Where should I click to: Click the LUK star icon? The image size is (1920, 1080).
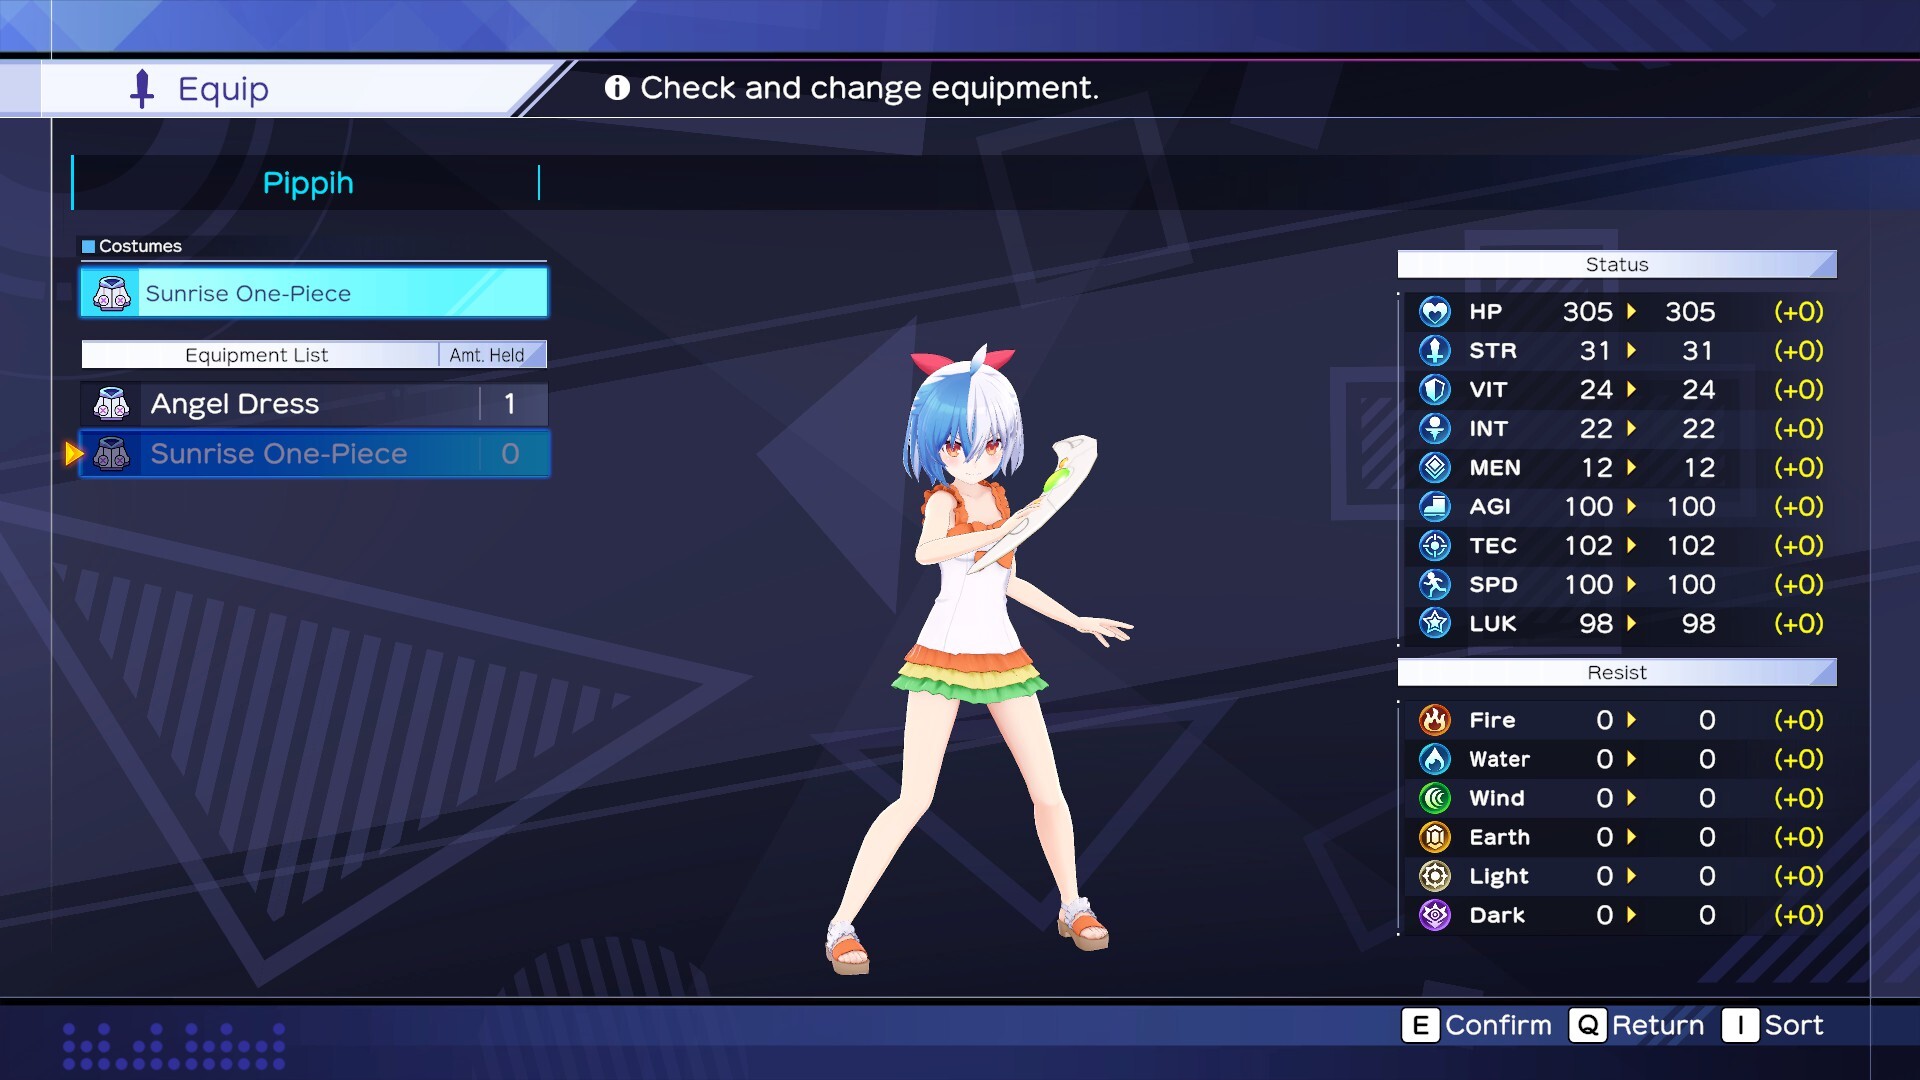[x=1434, y=623]
